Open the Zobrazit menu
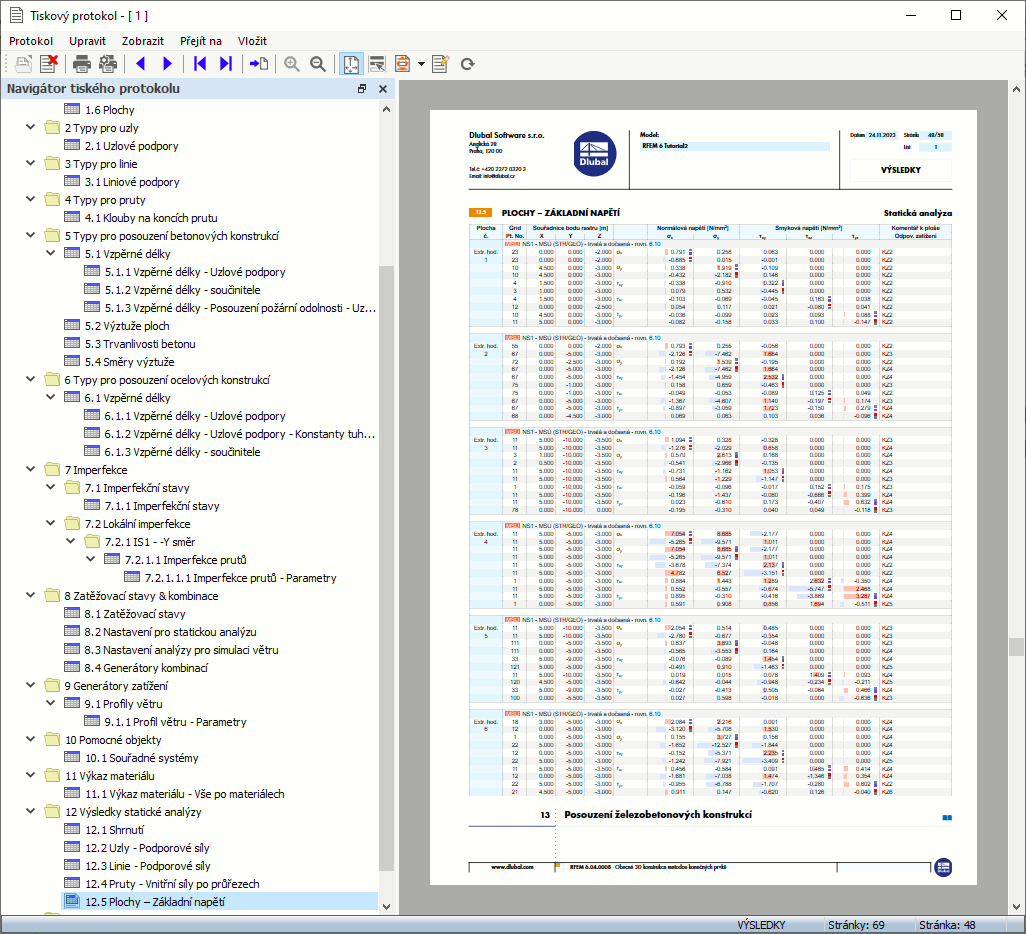Image resolution: width=1026 pixels, height=934 pixels. coord(143,41)
